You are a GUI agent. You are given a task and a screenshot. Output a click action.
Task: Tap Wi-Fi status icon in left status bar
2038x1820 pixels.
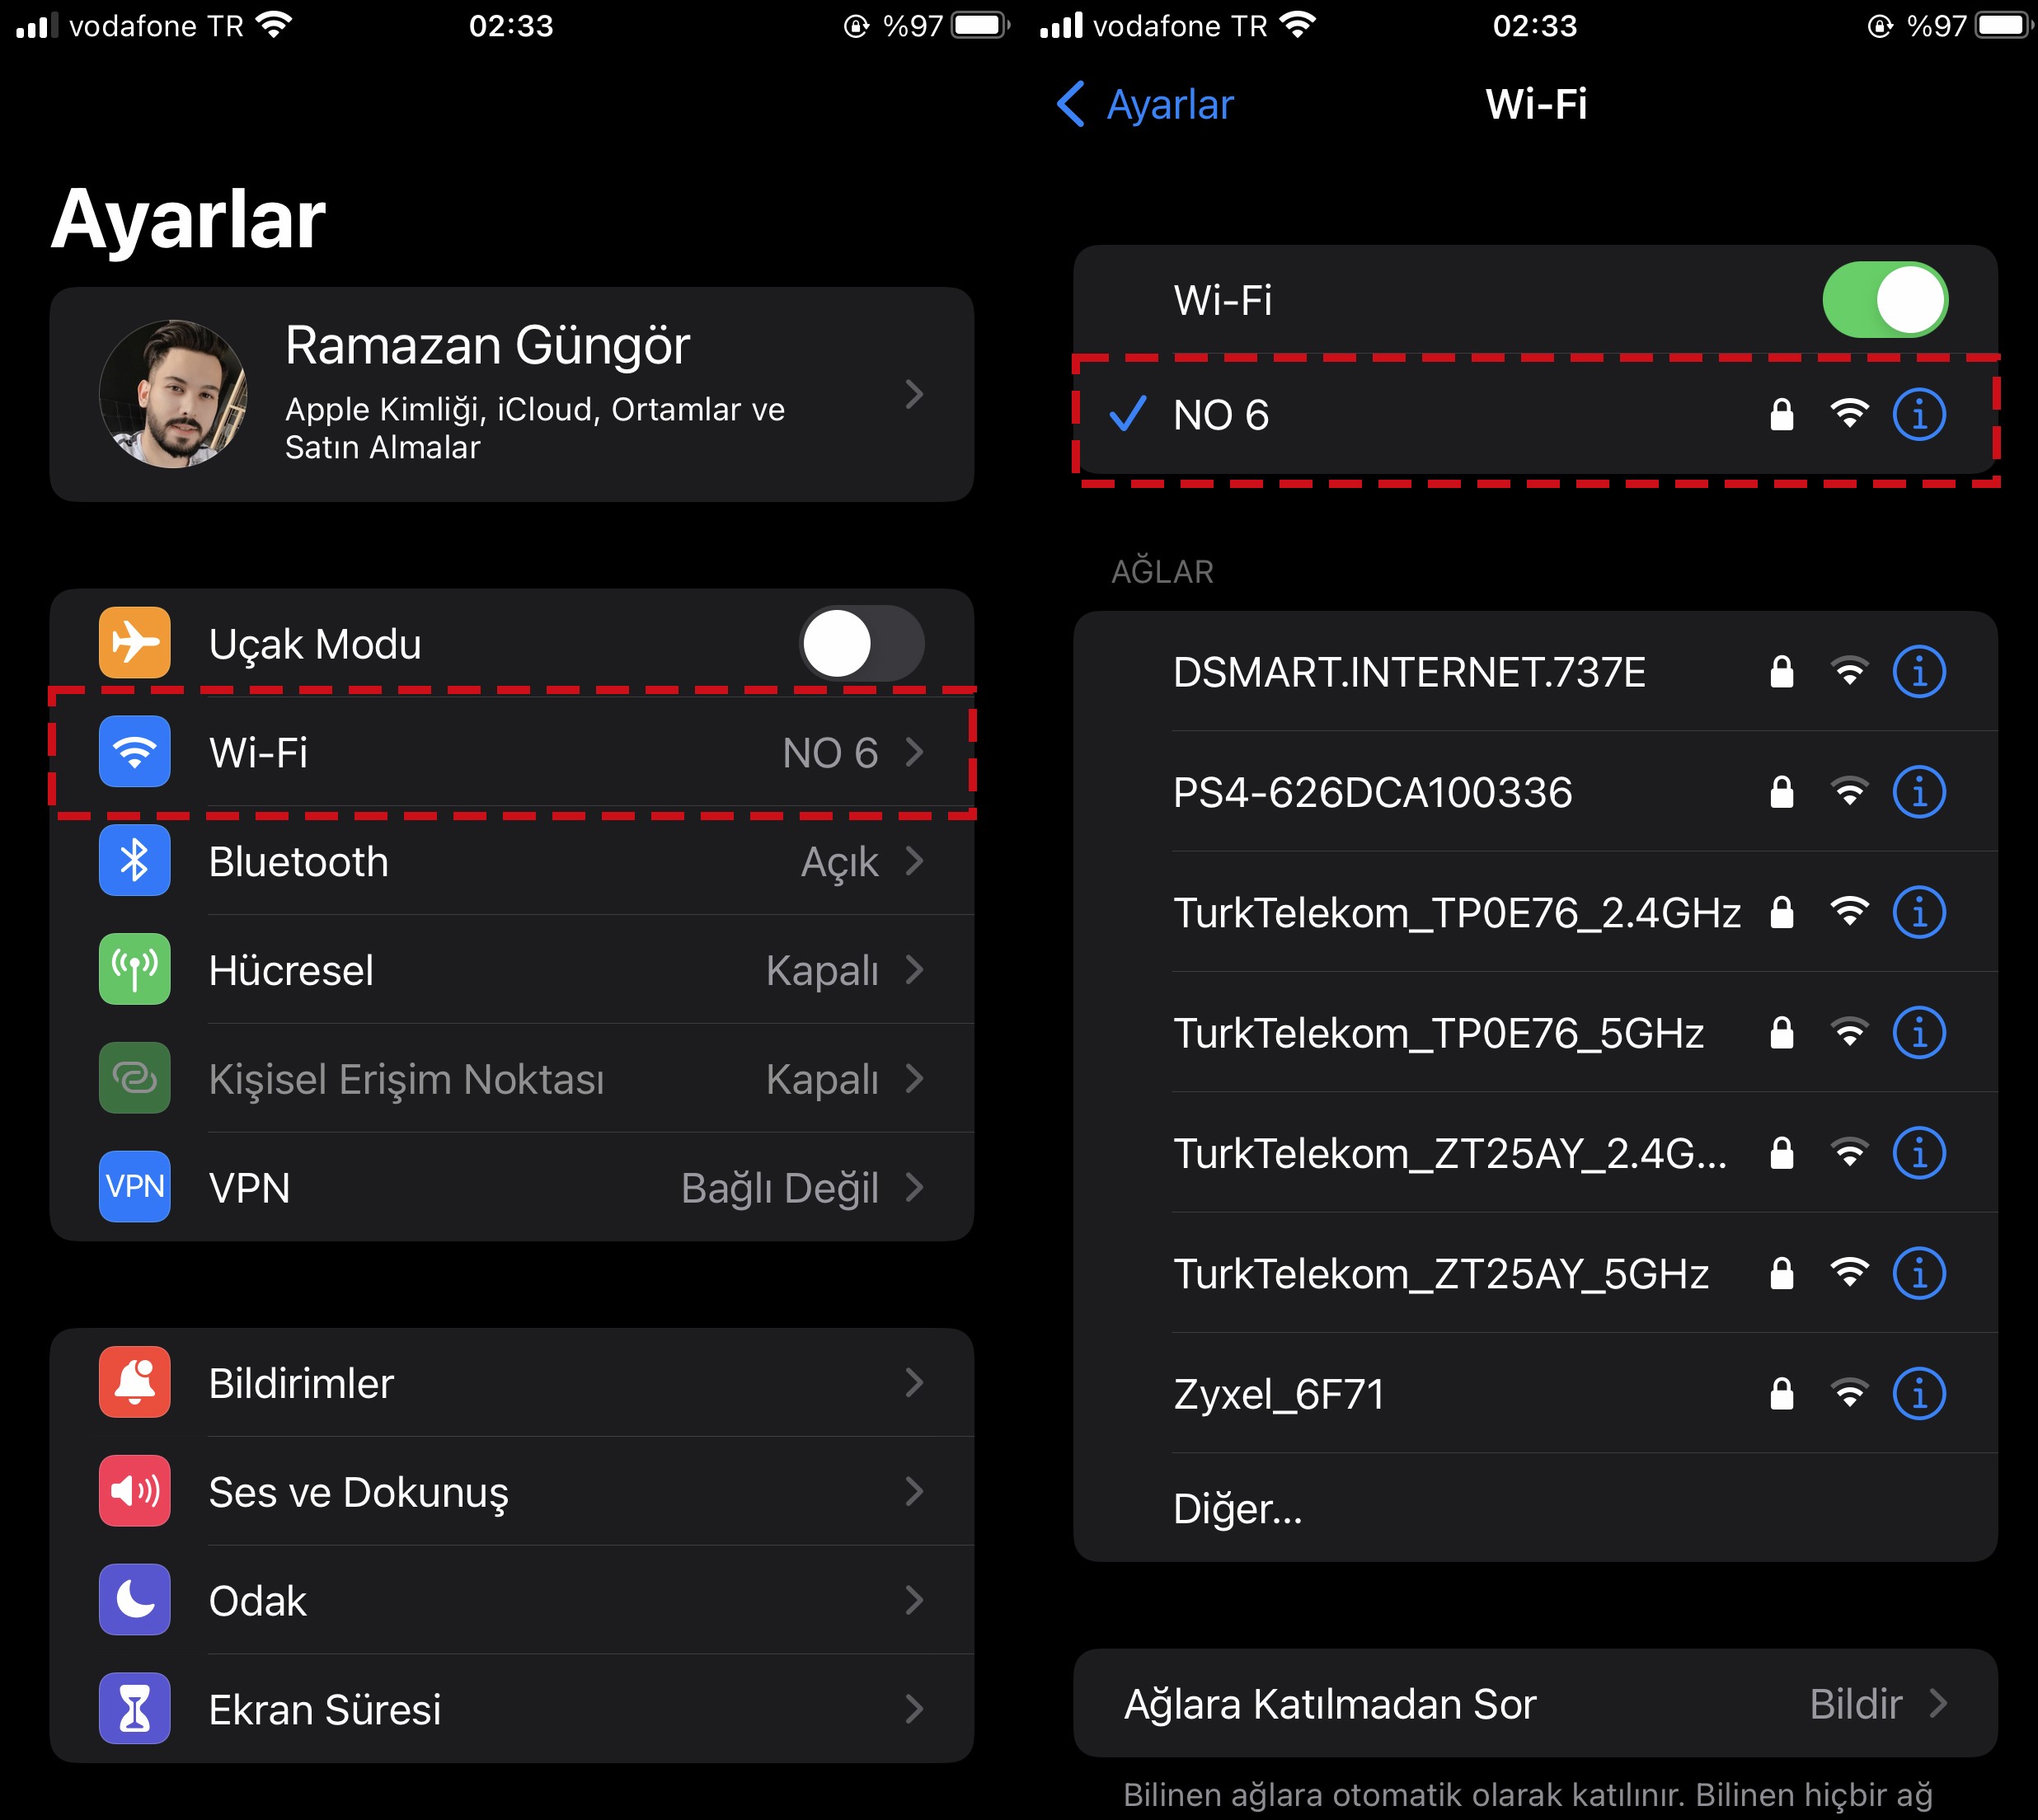[274, 25]
